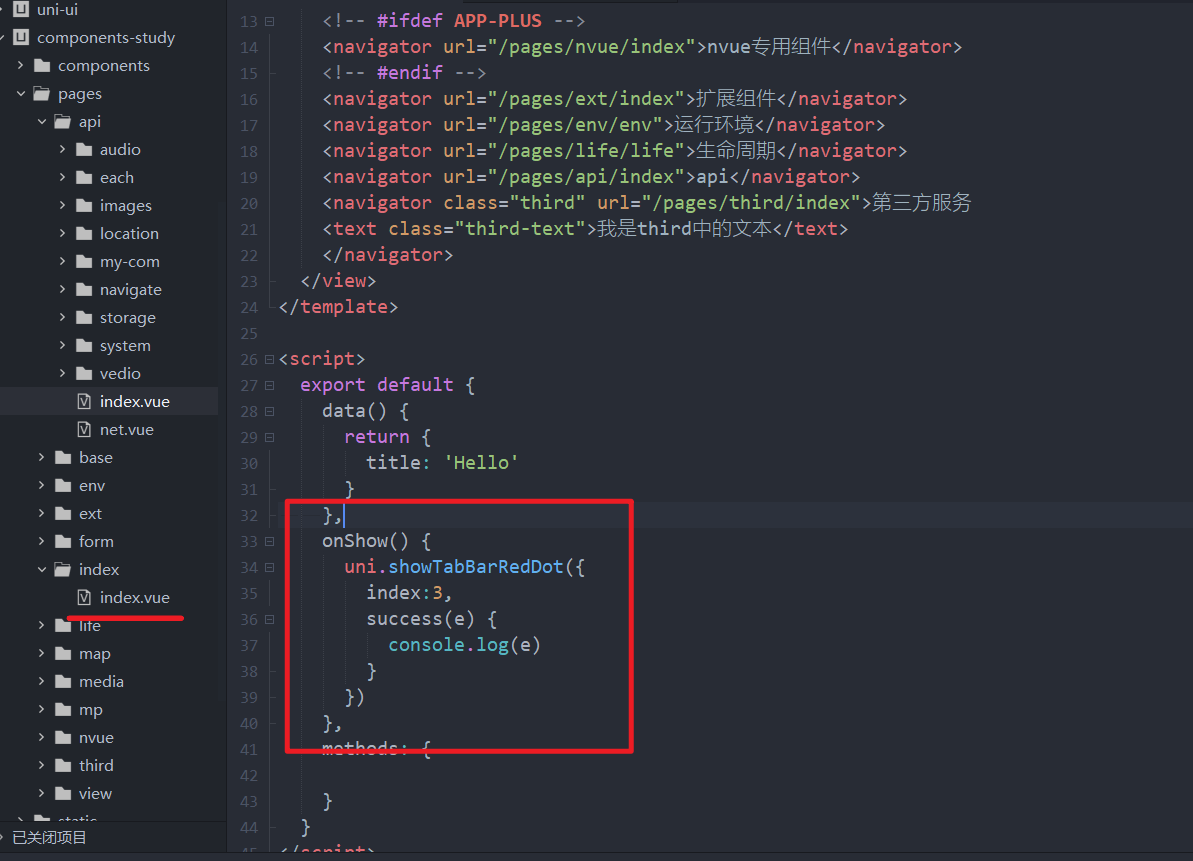
Task: Fold the ifdef comment at line 13
Action: tap(269, 21)
